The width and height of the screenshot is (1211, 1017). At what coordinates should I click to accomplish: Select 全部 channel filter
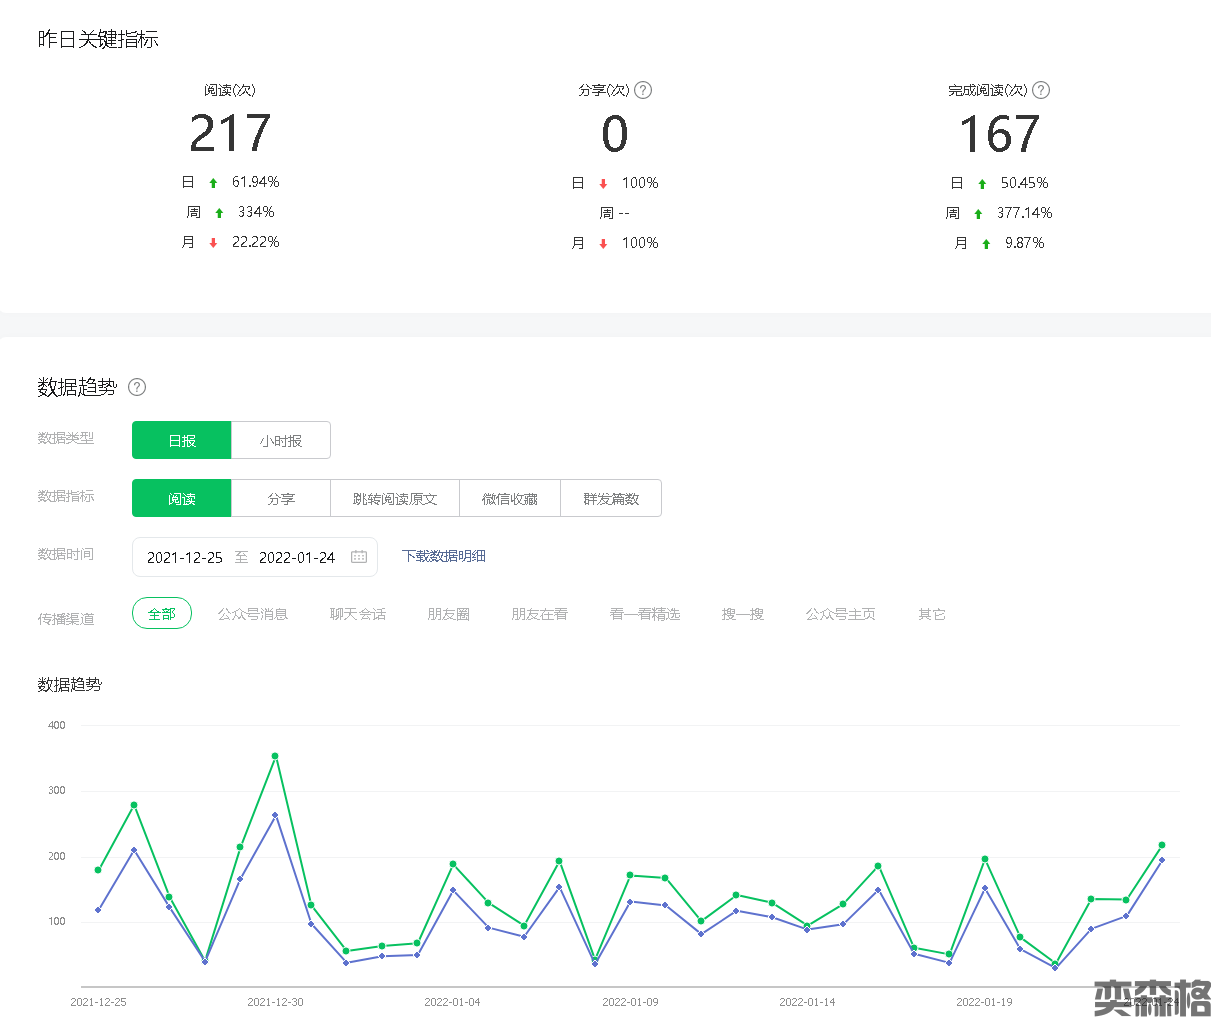162,614
